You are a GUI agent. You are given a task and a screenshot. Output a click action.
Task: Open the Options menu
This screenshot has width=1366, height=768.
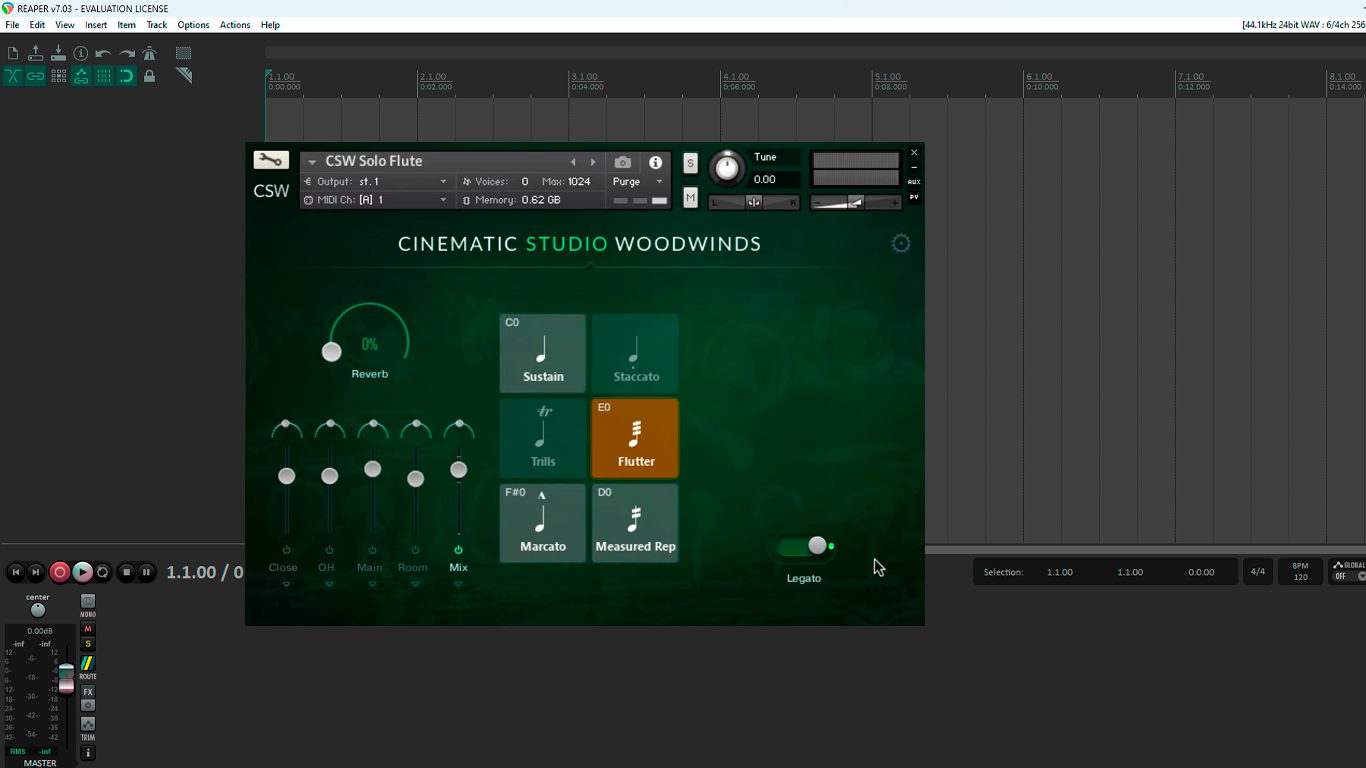pos(193,25)
